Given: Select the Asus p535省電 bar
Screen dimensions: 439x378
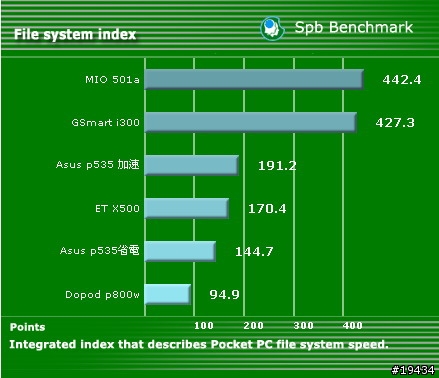Looking at the screenshot, I should click(180, 251).
